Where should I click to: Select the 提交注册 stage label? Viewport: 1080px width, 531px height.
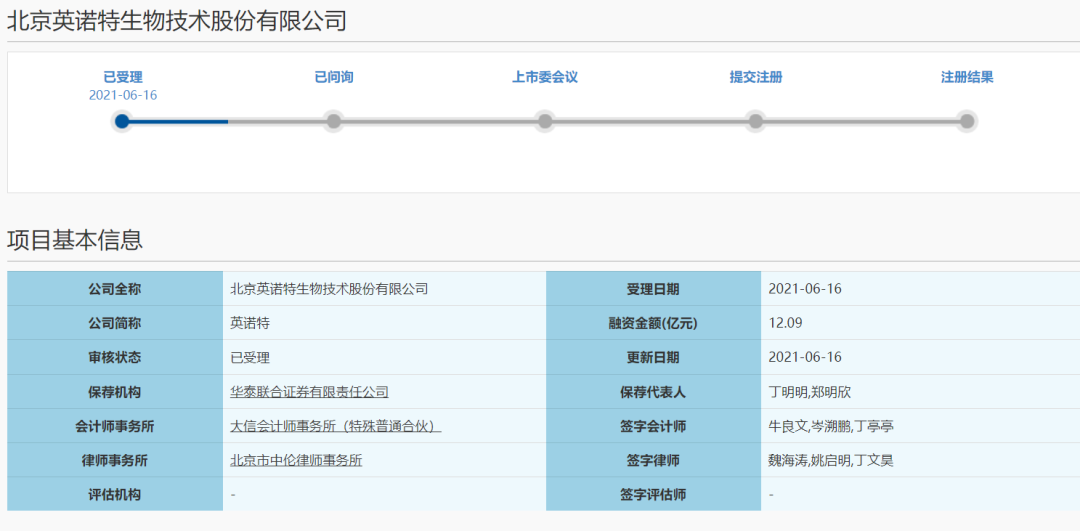[756, 77]
